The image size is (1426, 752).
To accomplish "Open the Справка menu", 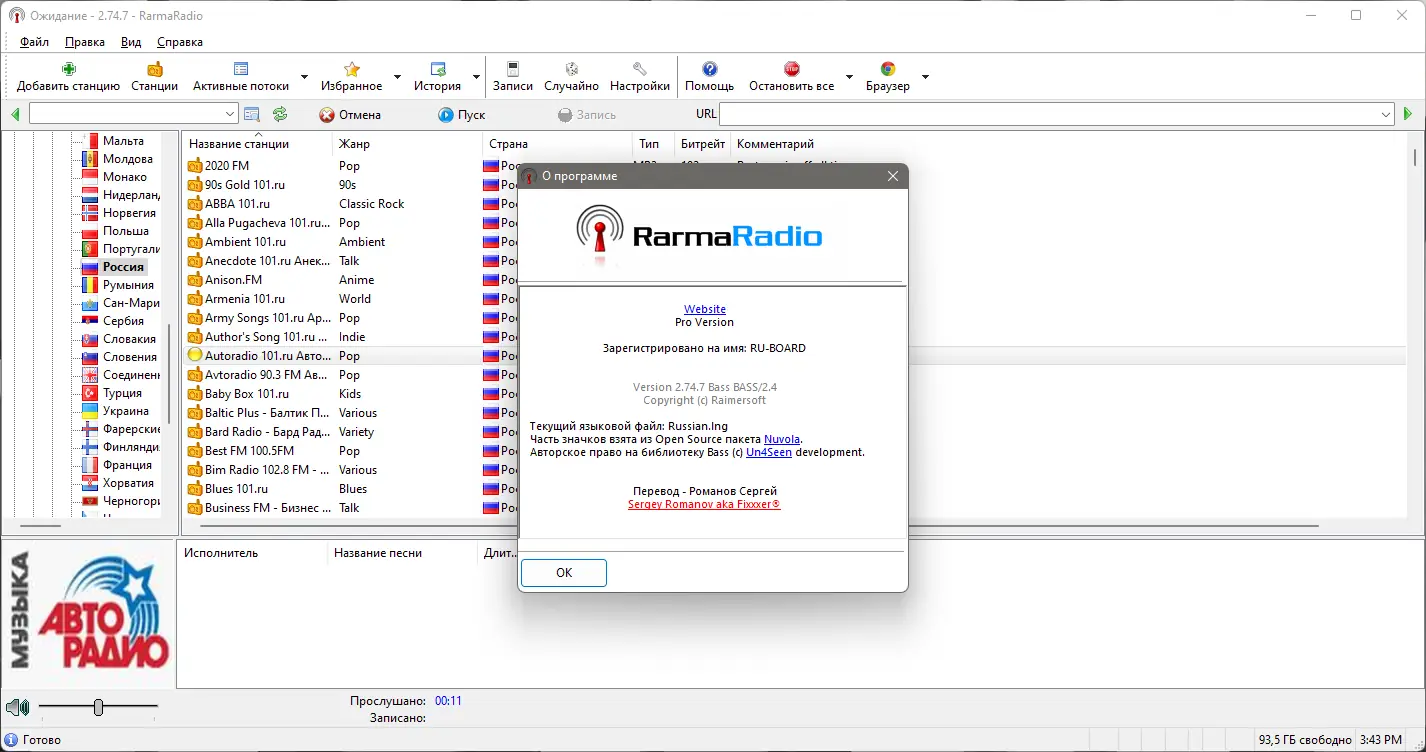I will coord(180,42).
